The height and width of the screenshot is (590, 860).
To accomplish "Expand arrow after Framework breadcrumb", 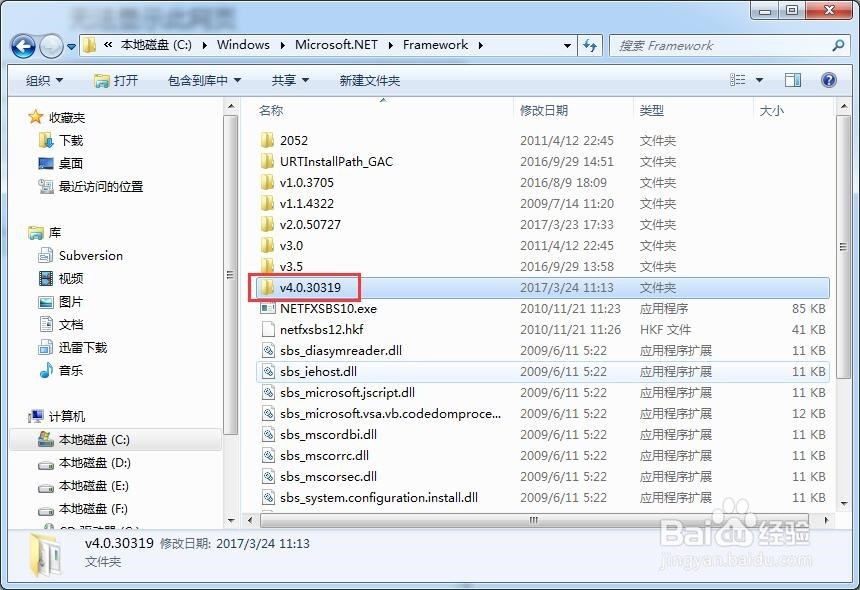I will coord(480,46).
